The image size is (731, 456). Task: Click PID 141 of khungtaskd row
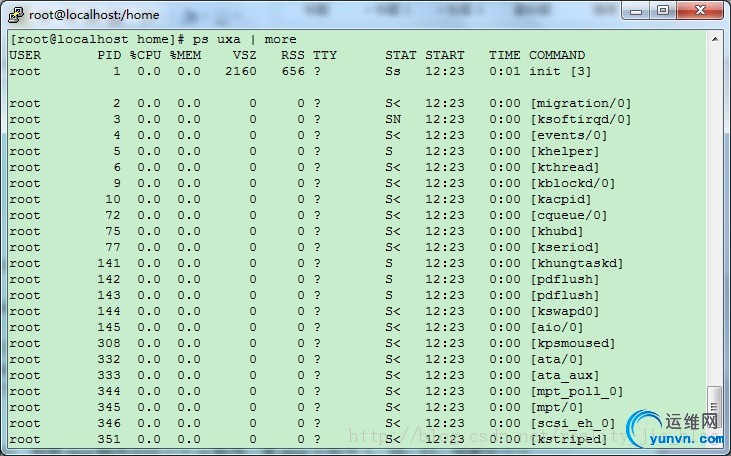tap(109, 263)
